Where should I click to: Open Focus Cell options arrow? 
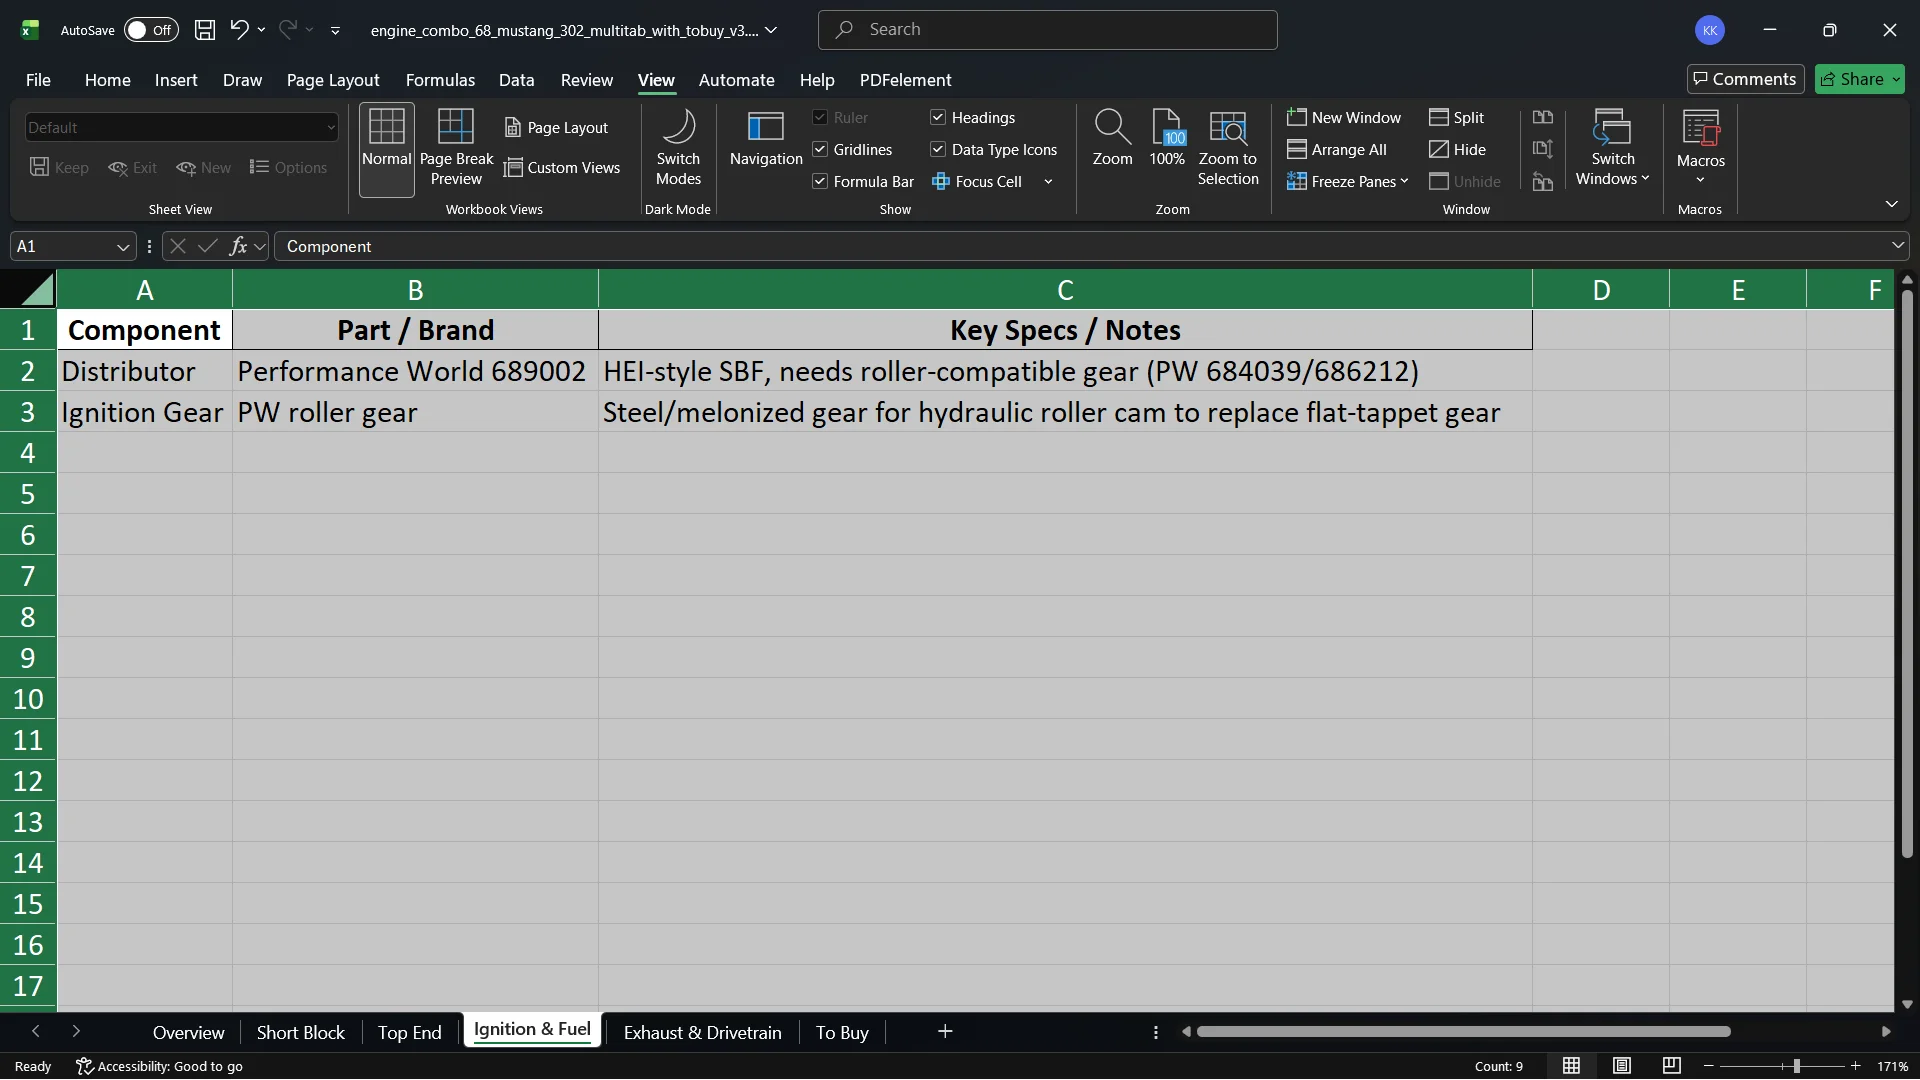[x=1048, y=182]
